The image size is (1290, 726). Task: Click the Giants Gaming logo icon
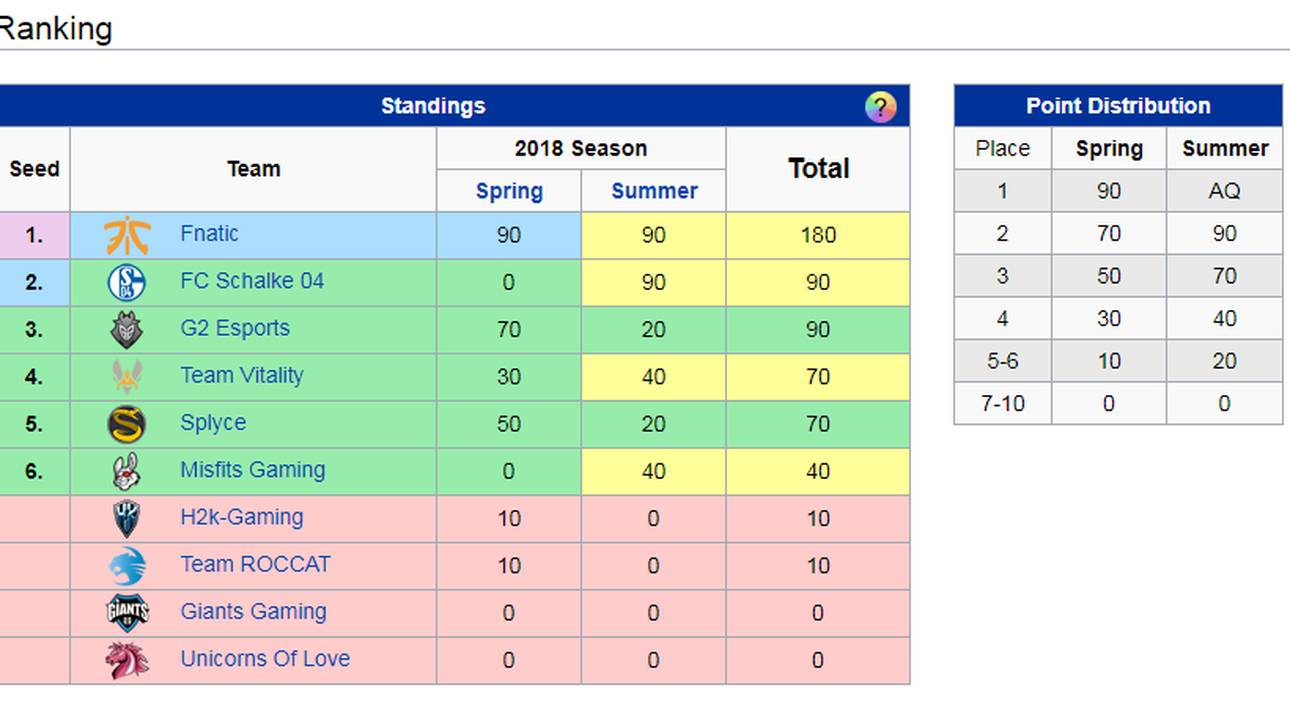pyautogui.click(x=126, y=613)
